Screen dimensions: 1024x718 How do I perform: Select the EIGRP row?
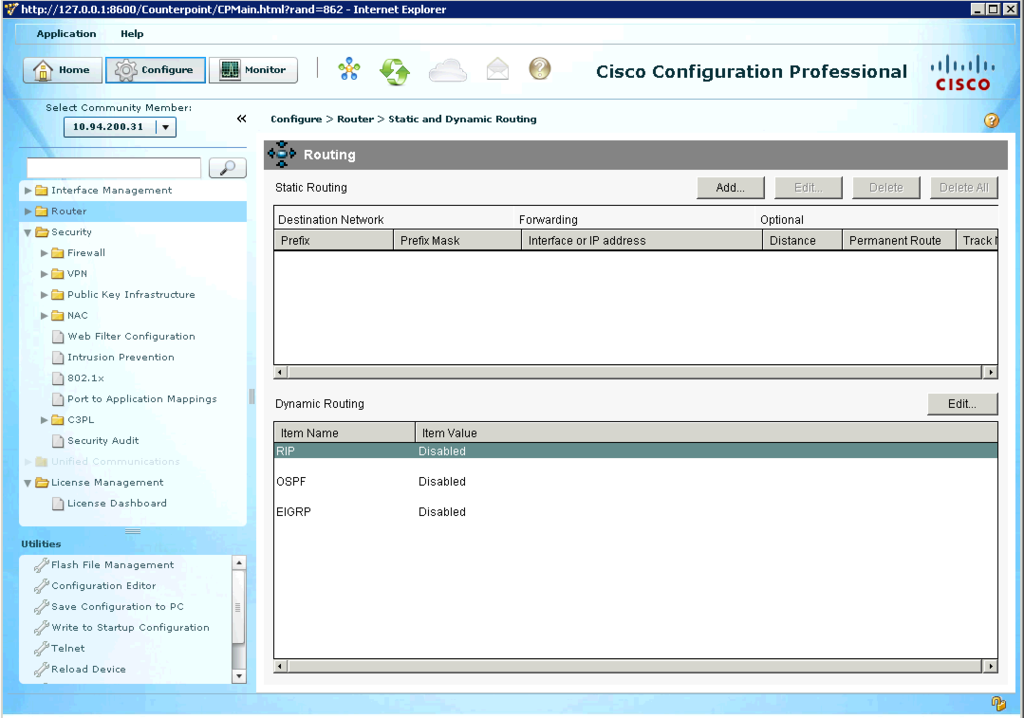[635, 512]
